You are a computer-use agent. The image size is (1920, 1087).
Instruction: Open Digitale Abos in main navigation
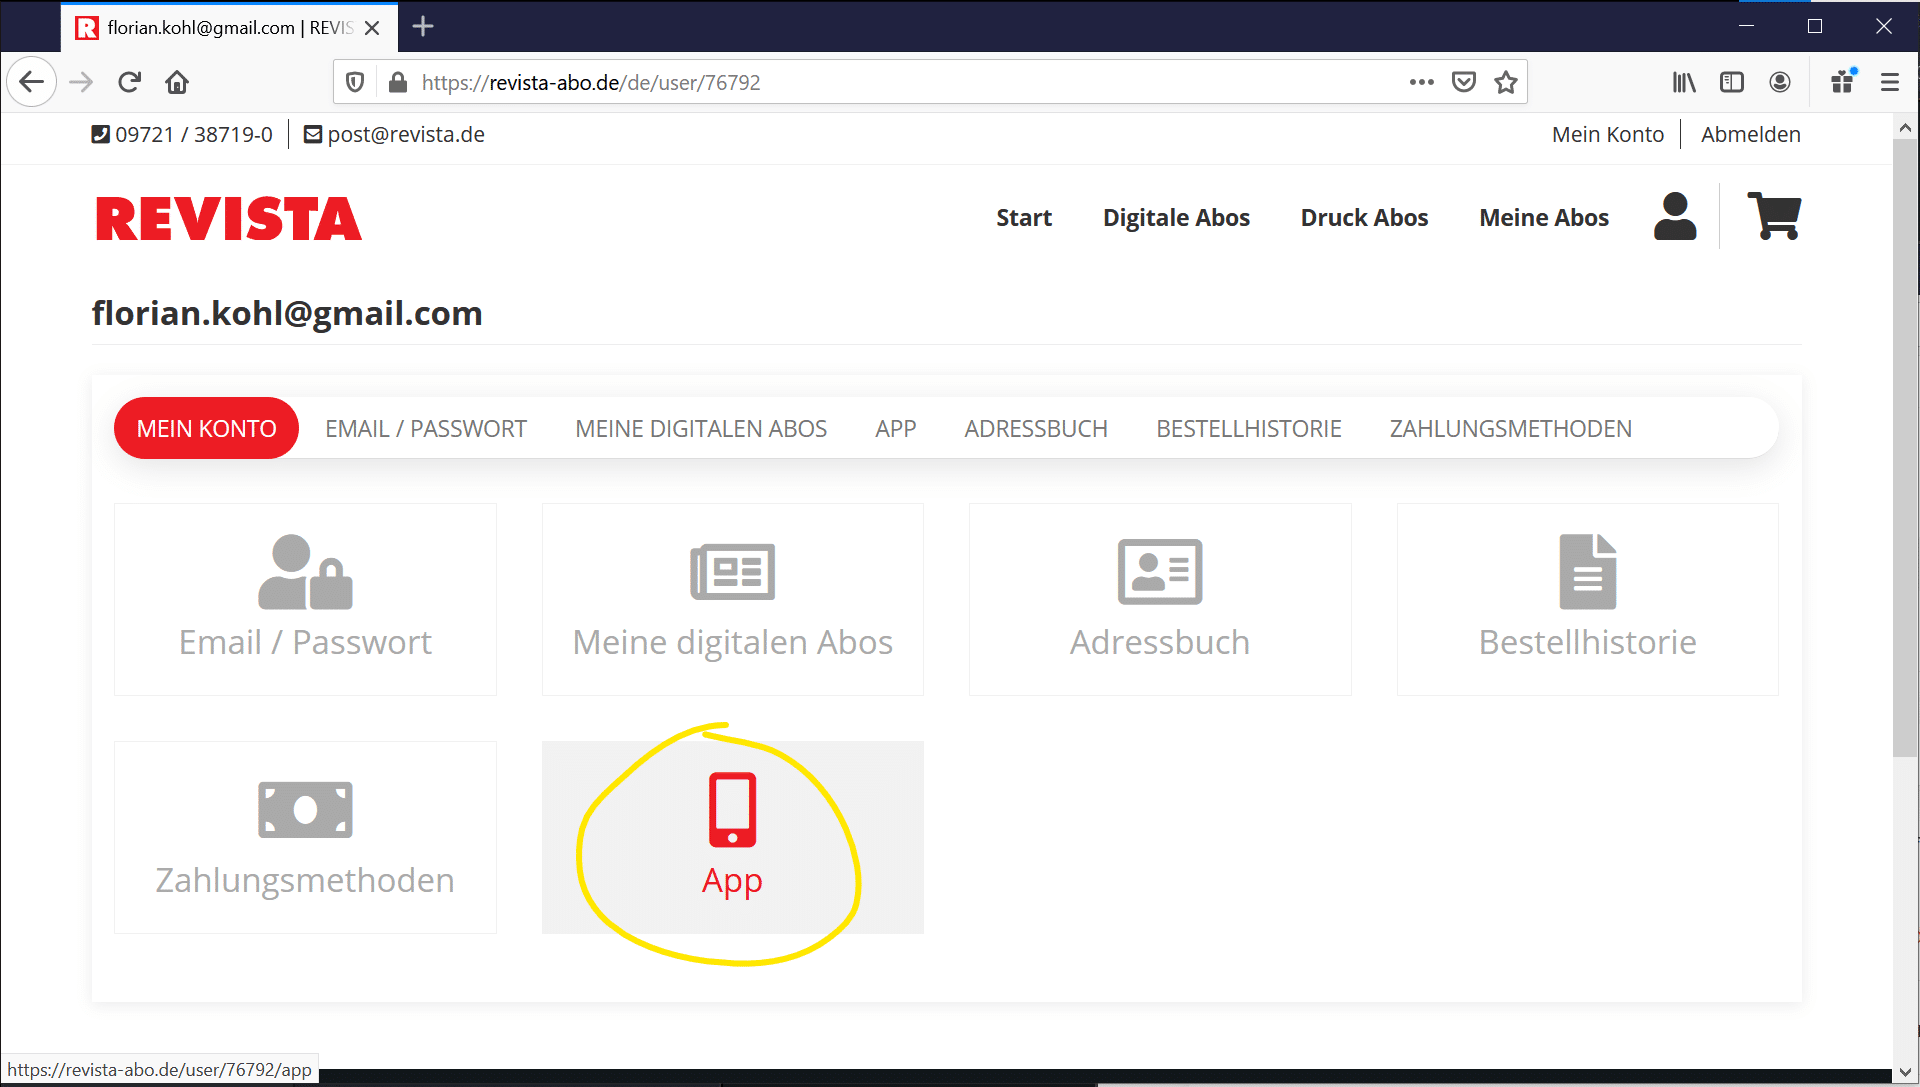coord(1176,217)
